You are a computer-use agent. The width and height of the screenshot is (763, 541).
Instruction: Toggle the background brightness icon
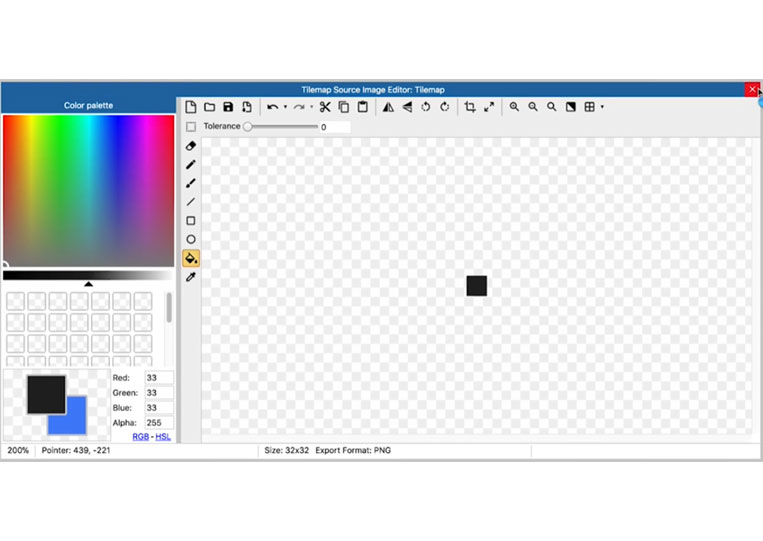coord(571,107)
